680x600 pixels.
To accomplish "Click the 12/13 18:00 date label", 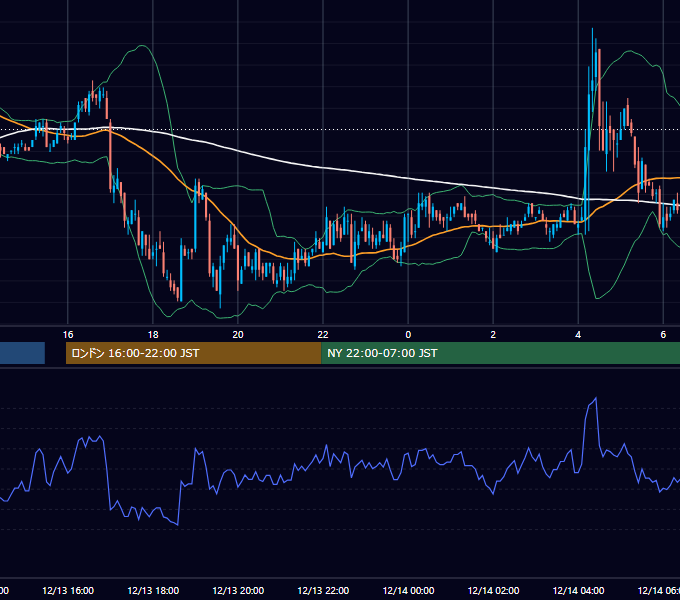I will click(x=153, y=590).
